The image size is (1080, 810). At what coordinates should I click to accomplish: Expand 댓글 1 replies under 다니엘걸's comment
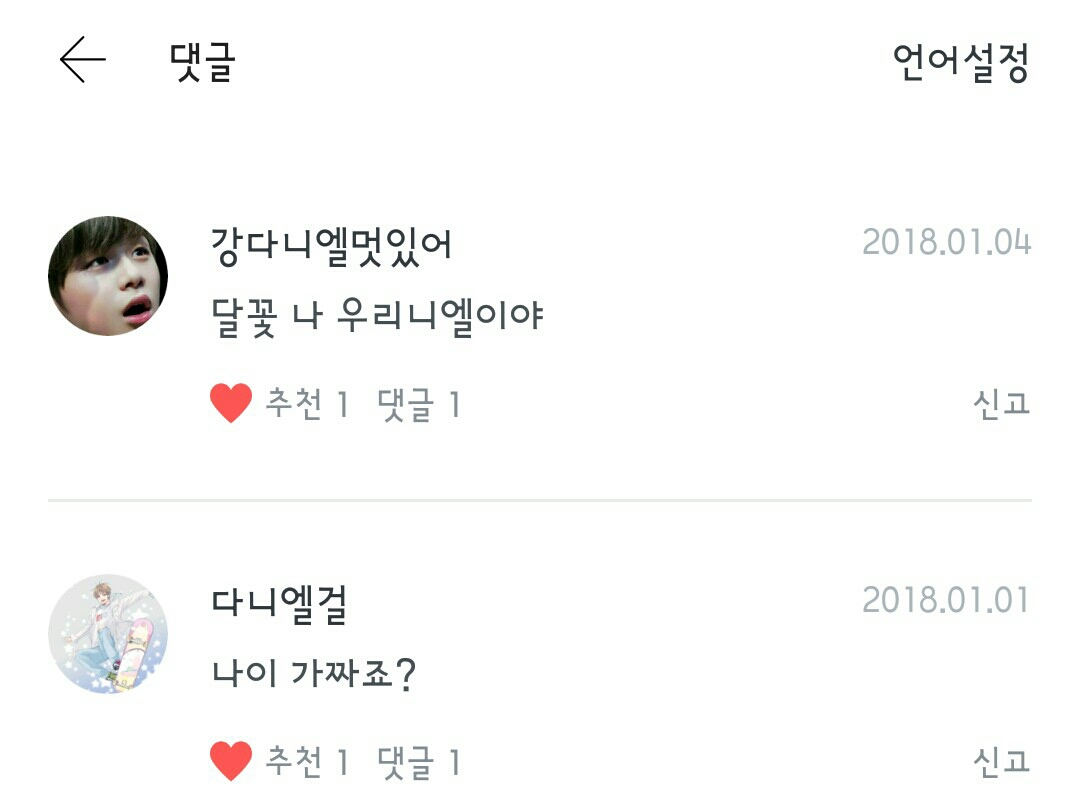(x=419, y=763)
